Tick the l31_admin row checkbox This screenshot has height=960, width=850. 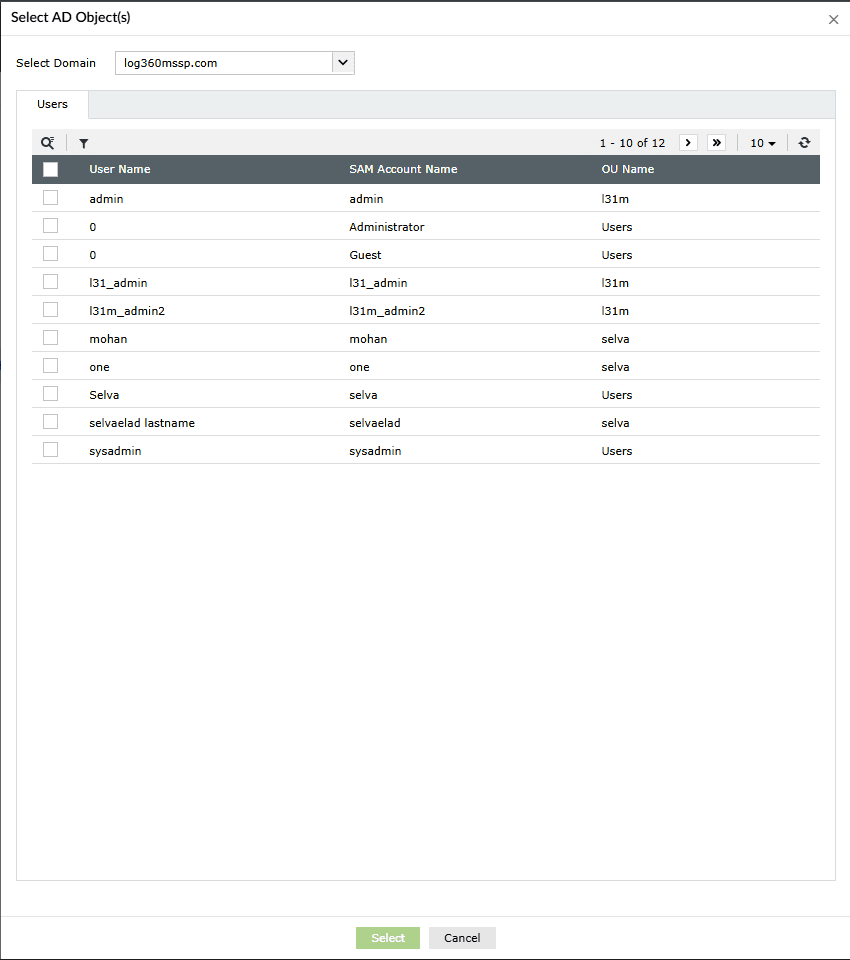50,282
